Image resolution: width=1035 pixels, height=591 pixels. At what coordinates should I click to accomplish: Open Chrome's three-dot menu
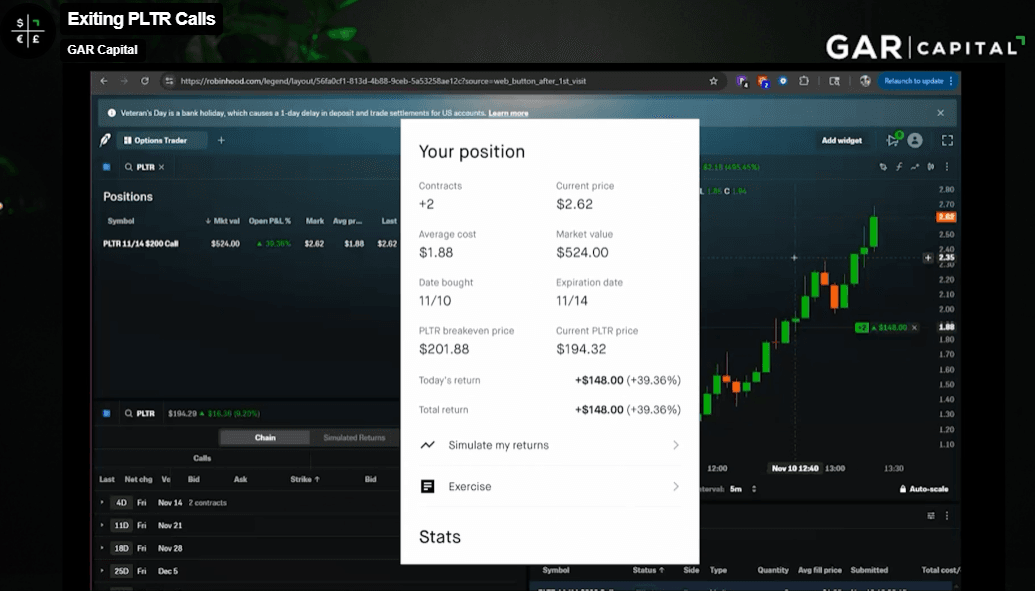[951, 81]
